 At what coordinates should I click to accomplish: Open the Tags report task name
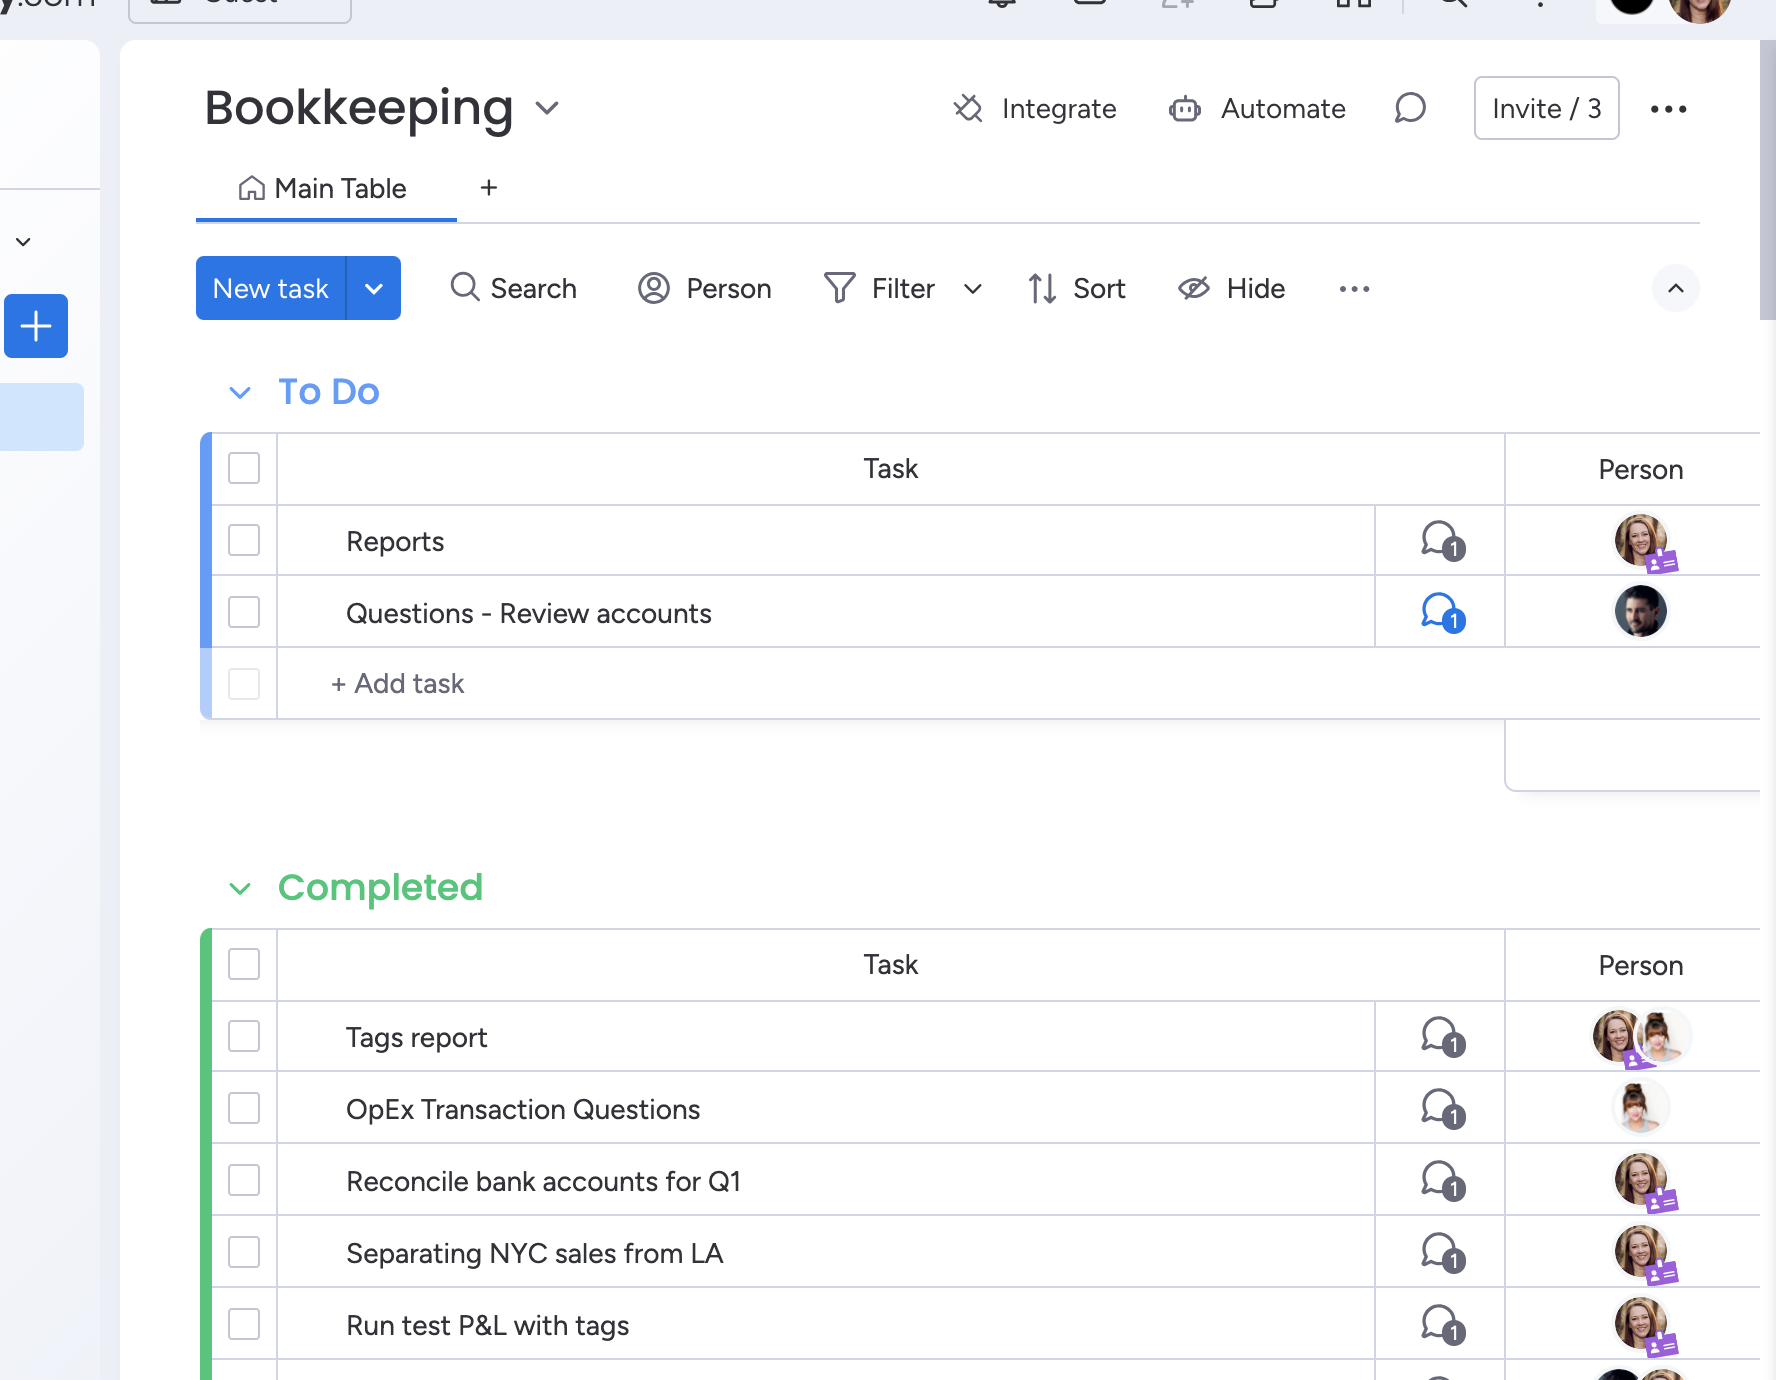(x=417, y=1037)
